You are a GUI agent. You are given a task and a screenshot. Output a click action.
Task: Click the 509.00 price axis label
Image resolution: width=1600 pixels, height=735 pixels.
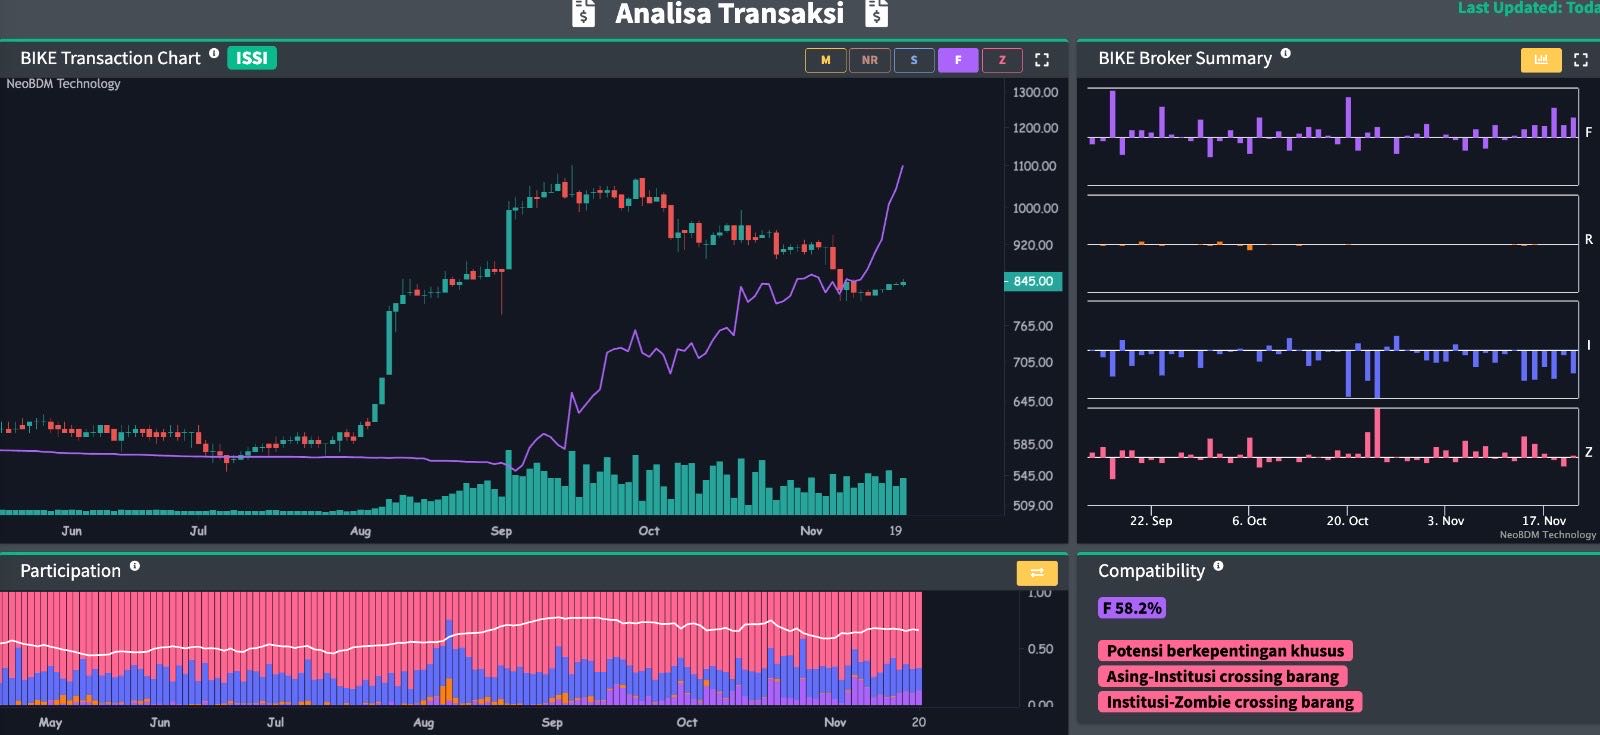pos(1033,506)
